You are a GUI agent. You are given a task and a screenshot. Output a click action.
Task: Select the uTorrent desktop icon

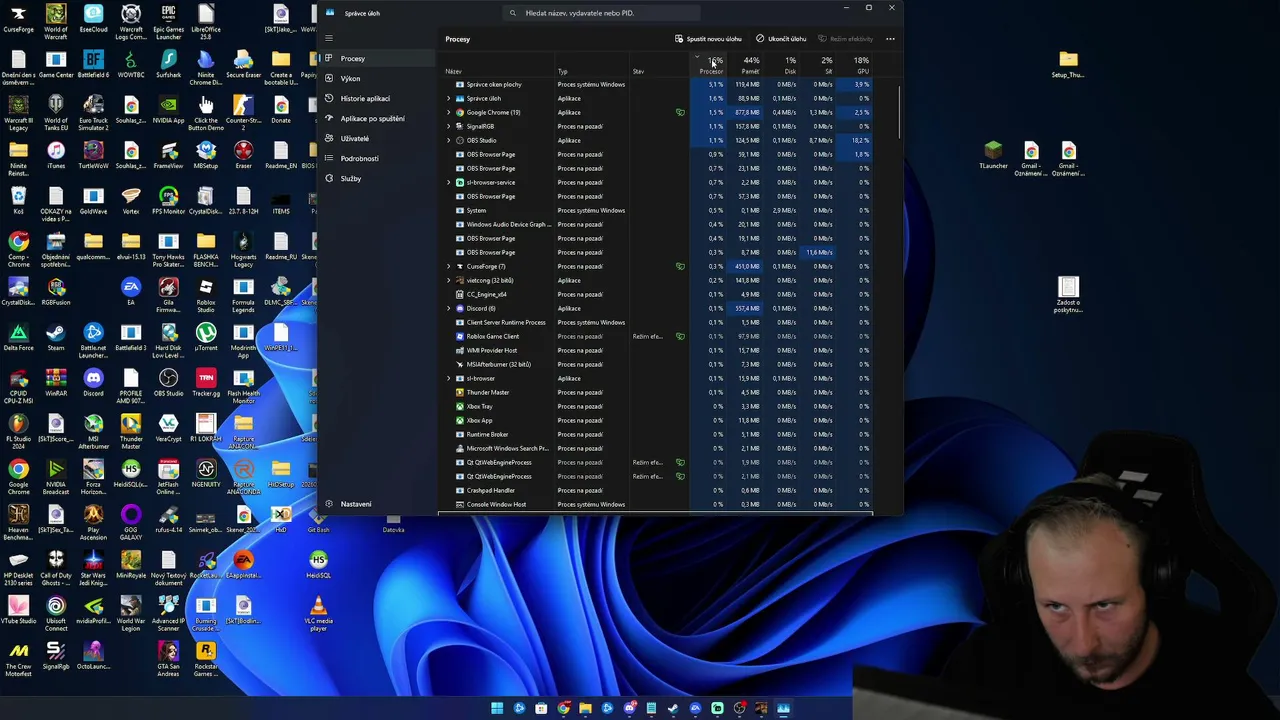(x=206, y=337)
